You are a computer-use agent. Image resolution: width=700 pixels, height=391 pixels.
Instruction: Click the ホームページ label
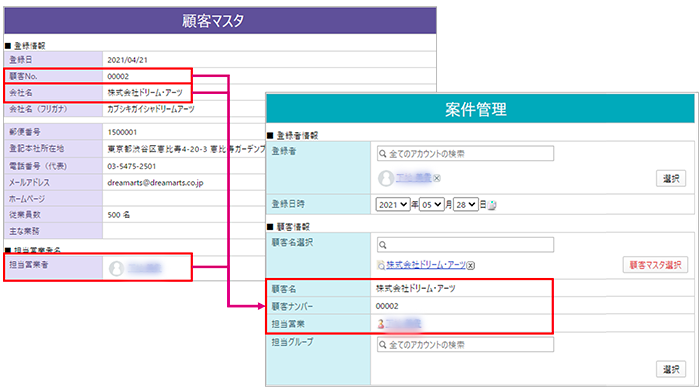coord(27,199)
